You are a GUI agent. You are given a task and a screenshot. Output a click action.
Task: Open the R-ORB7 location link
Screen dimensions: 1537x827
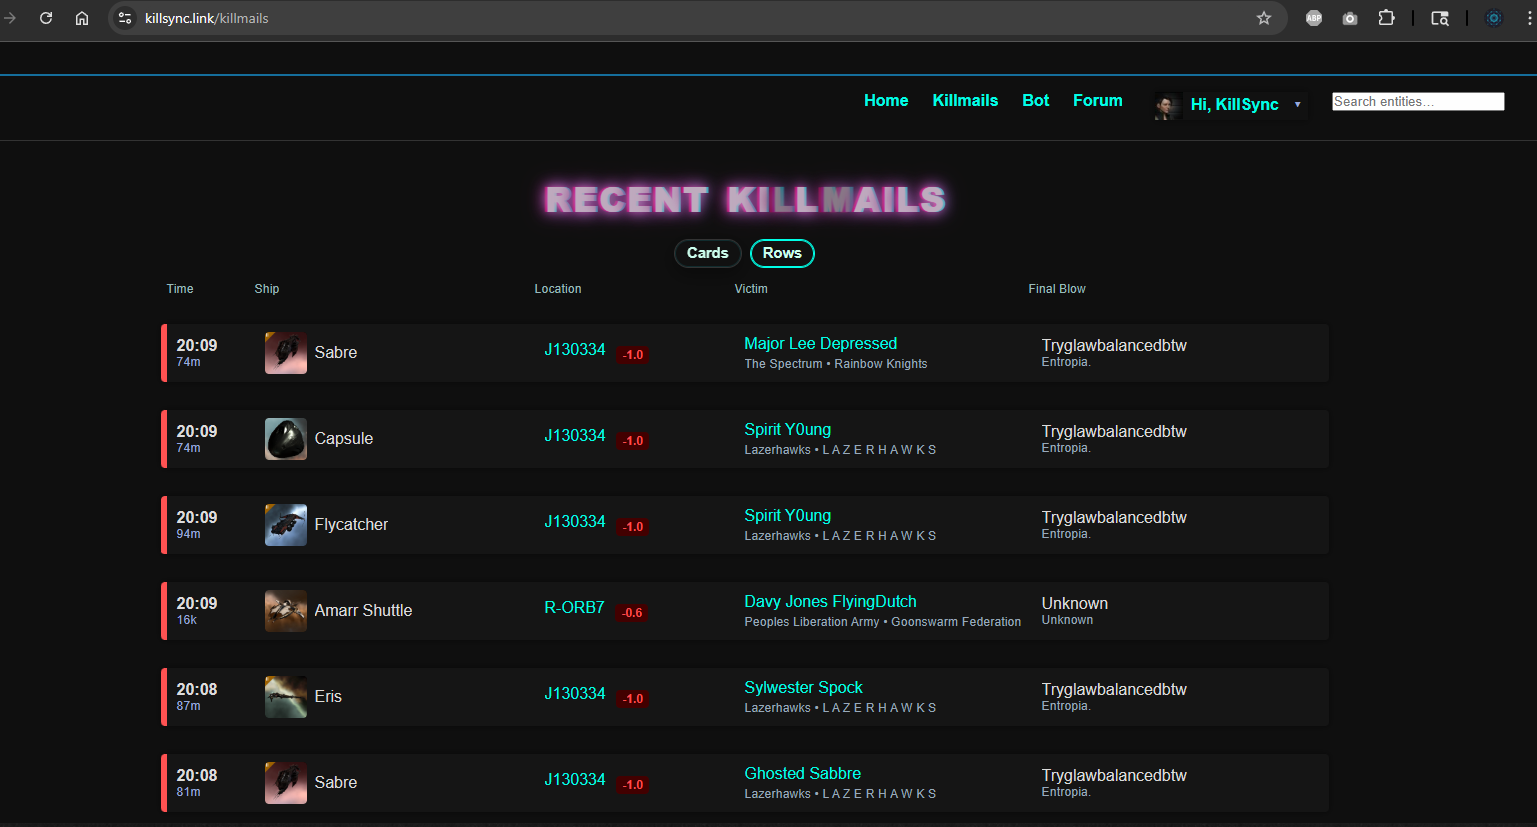[574, 608]
